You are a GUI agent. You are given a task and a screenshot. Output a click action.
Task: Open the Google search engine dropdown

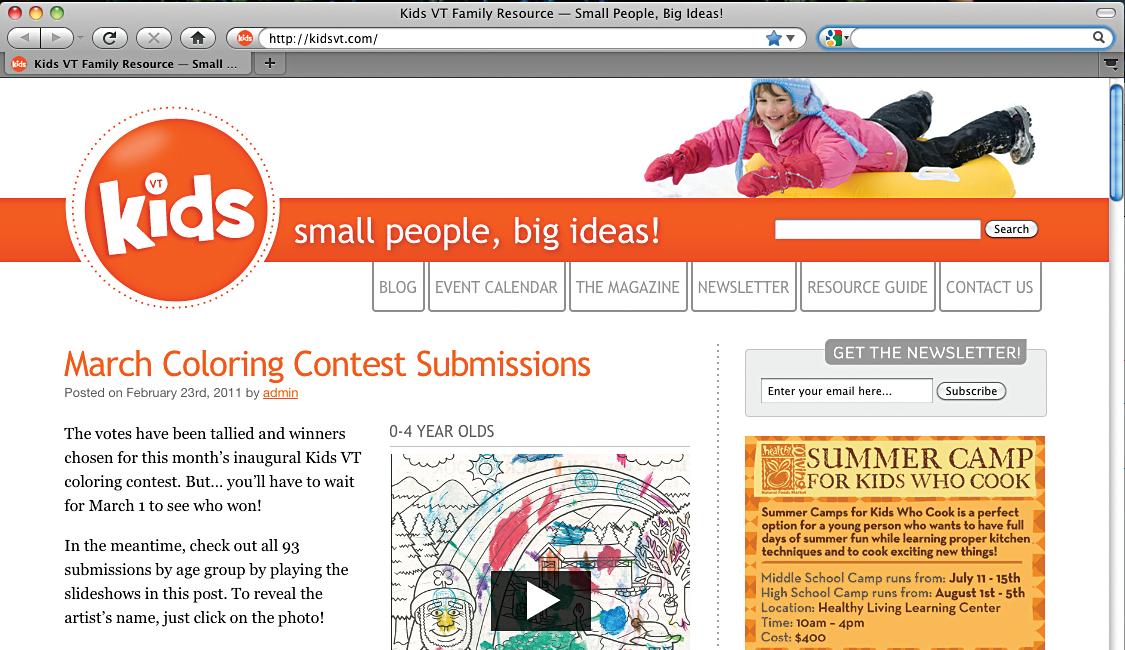tap(835, 38)
